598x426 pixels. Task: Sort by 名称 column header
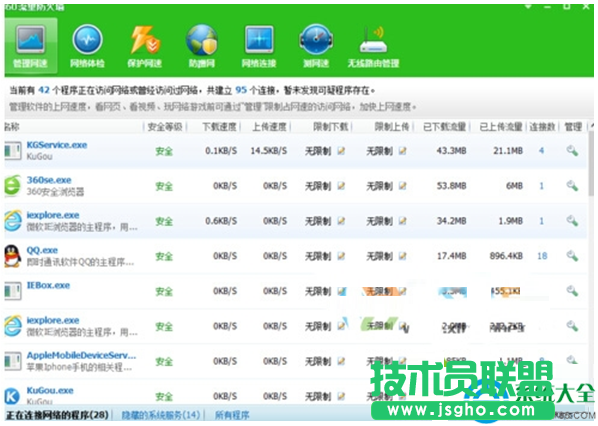[x=12, y=127]
